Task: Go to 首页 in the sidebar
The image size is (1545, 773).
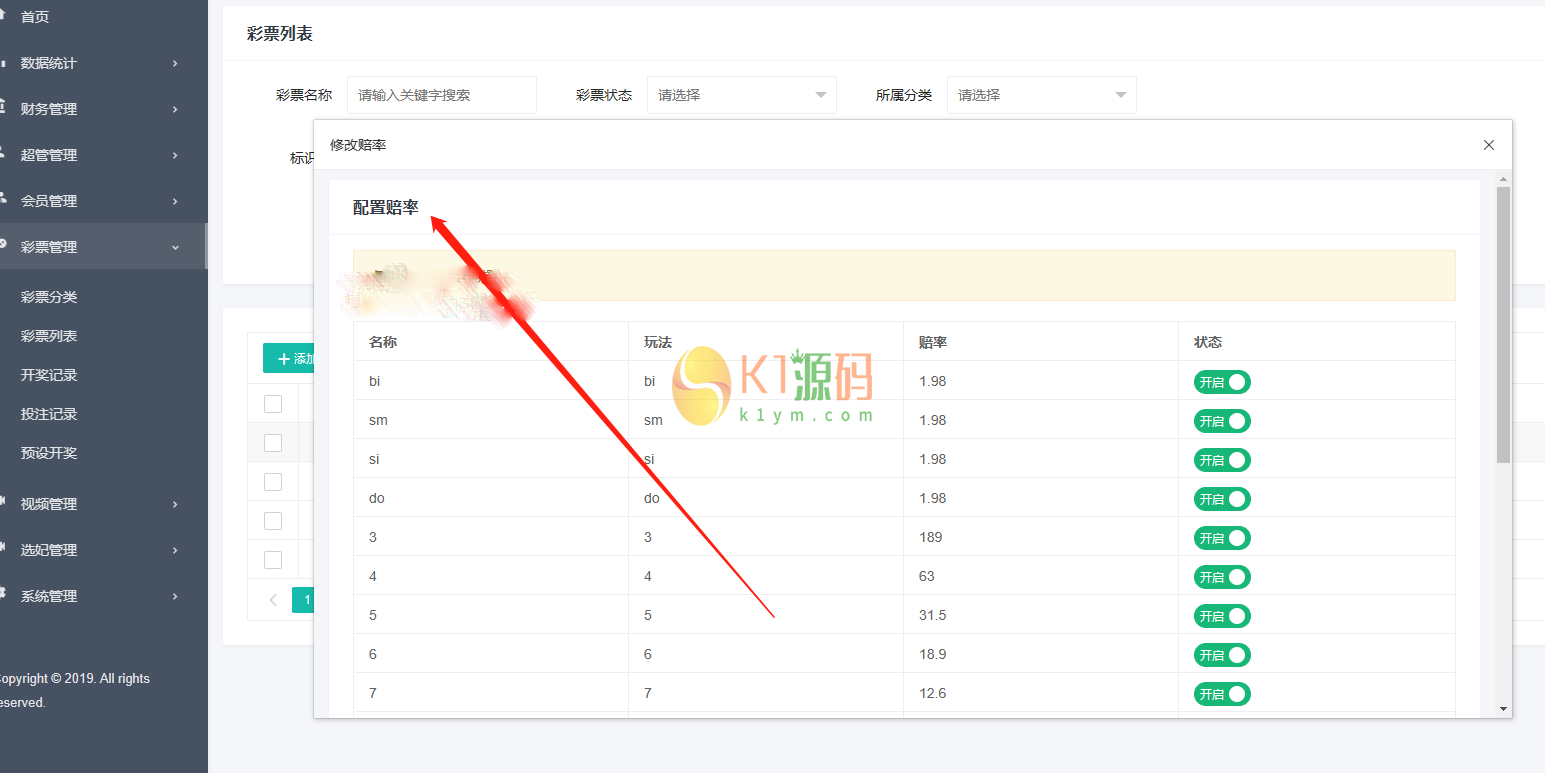Action: click(35, 17)
